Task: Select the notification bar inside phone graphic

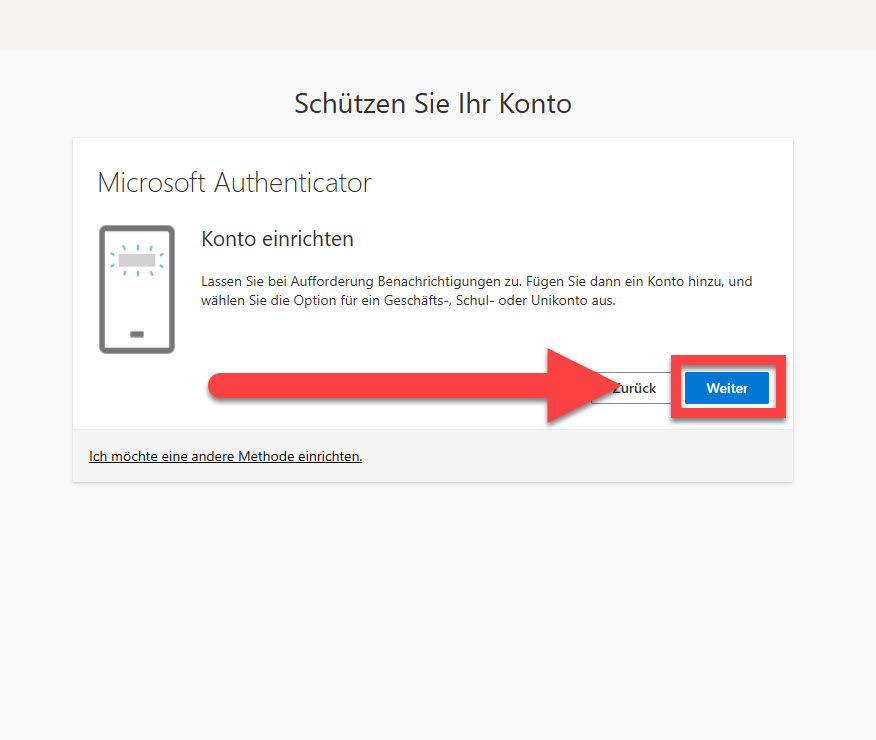Action: [x=137, y=260]
